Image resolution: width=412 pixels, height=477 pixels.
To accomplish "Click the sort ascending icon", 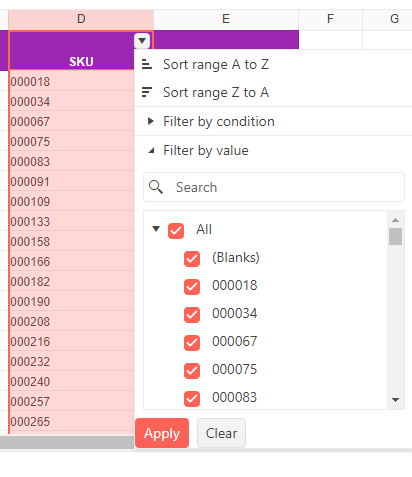I will click(x=147, y=64).
